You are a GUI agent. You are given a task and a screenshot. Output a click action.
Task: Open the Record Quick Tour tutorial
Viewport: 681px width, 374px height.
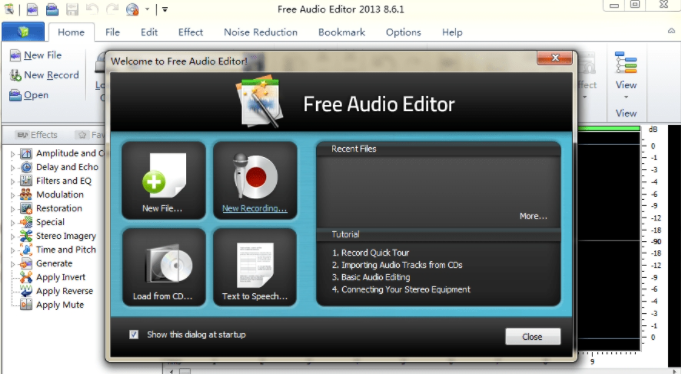(370, 253)
